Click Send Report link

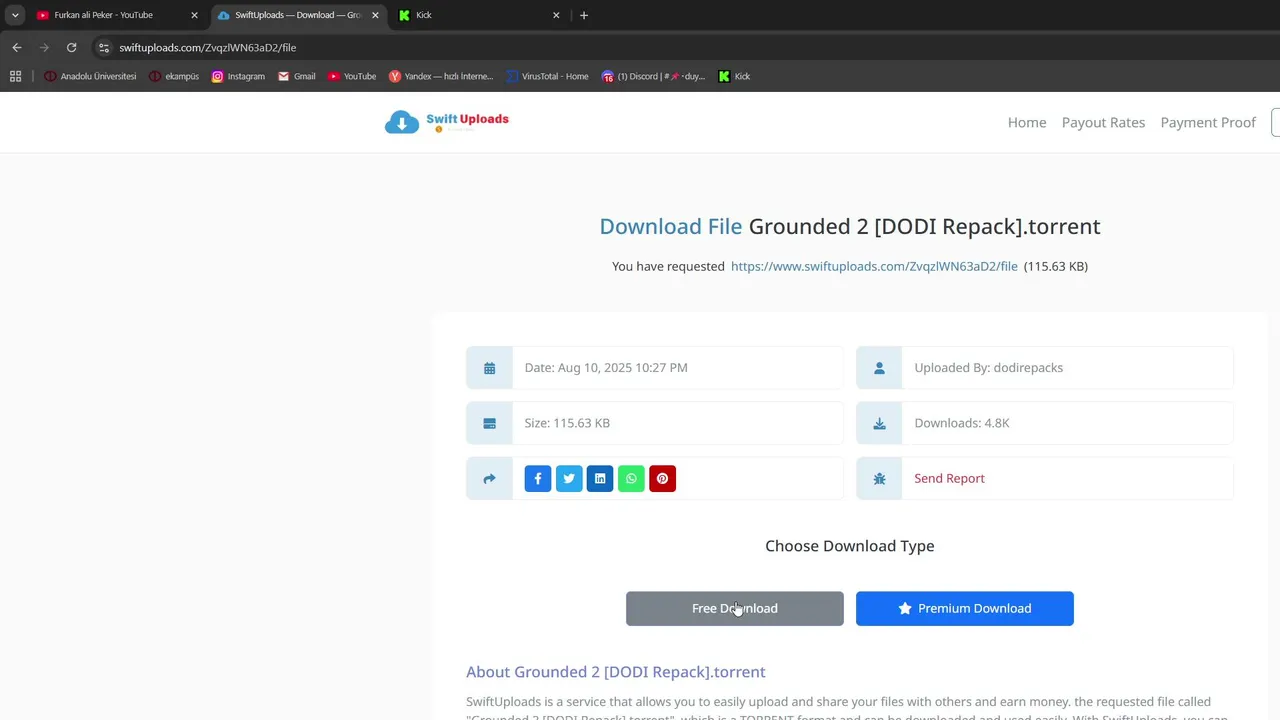949,479
